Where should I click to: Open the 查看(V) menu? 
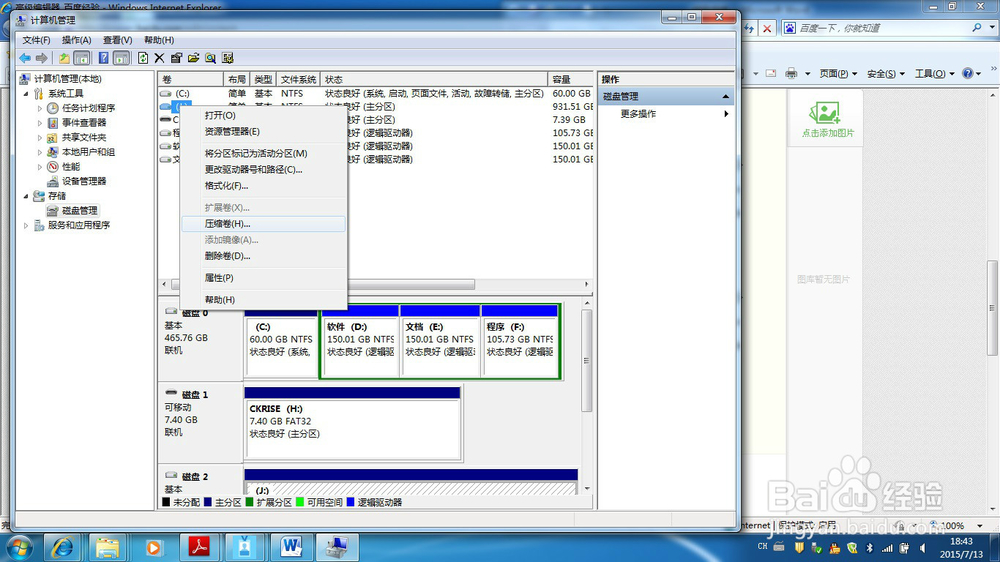(117, 40)
